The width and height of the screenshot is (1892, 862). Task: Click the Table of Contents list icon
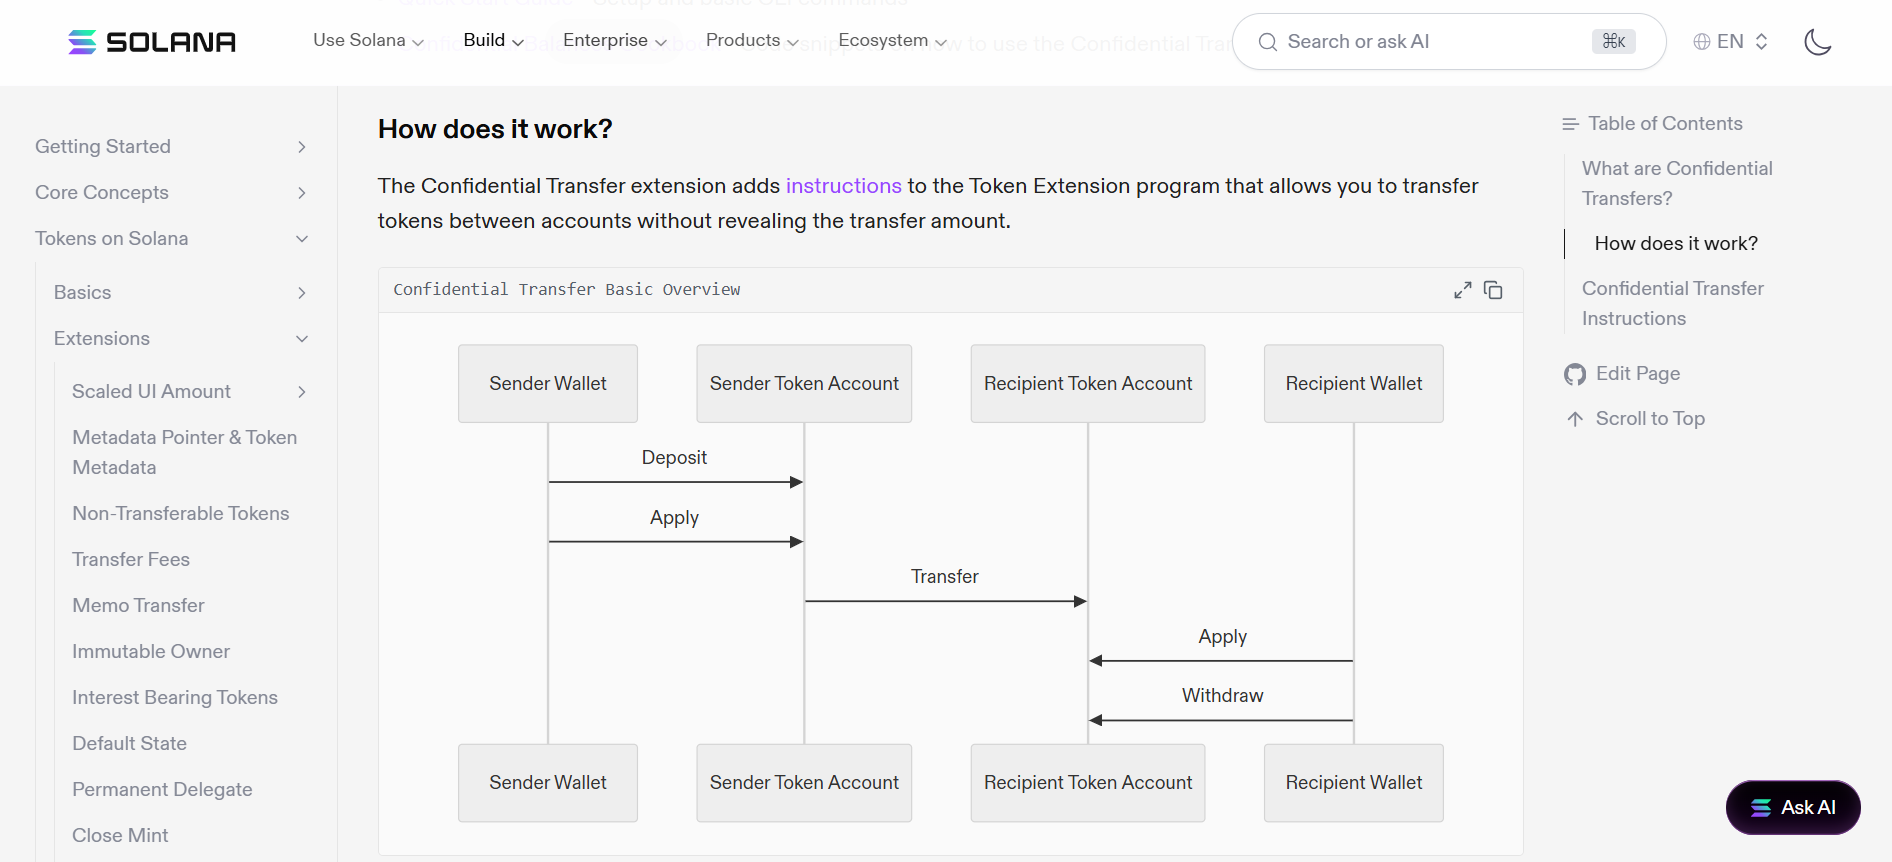tap(1570, 124)
